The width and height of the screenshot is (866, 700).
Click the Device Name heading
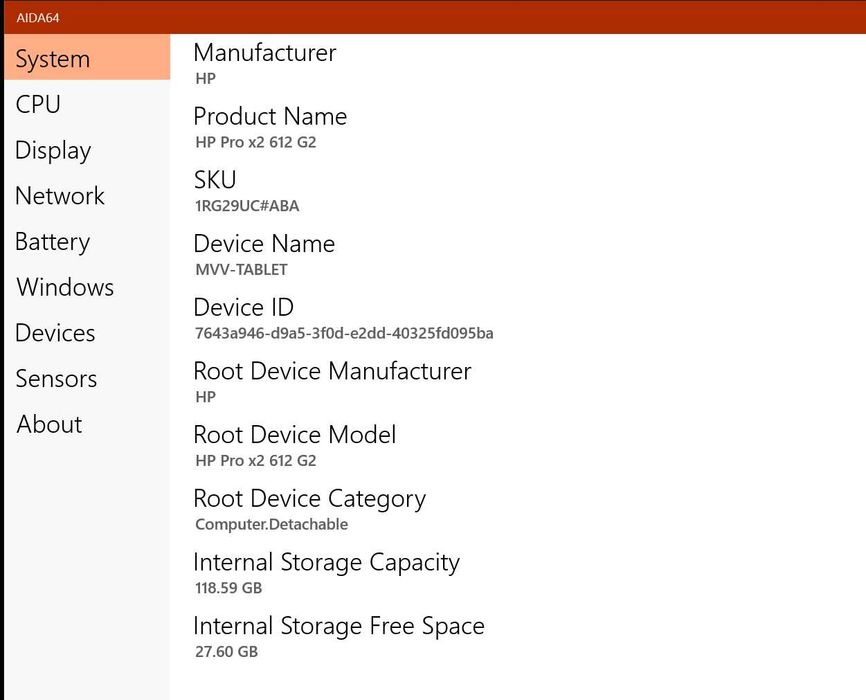(264, 244)
